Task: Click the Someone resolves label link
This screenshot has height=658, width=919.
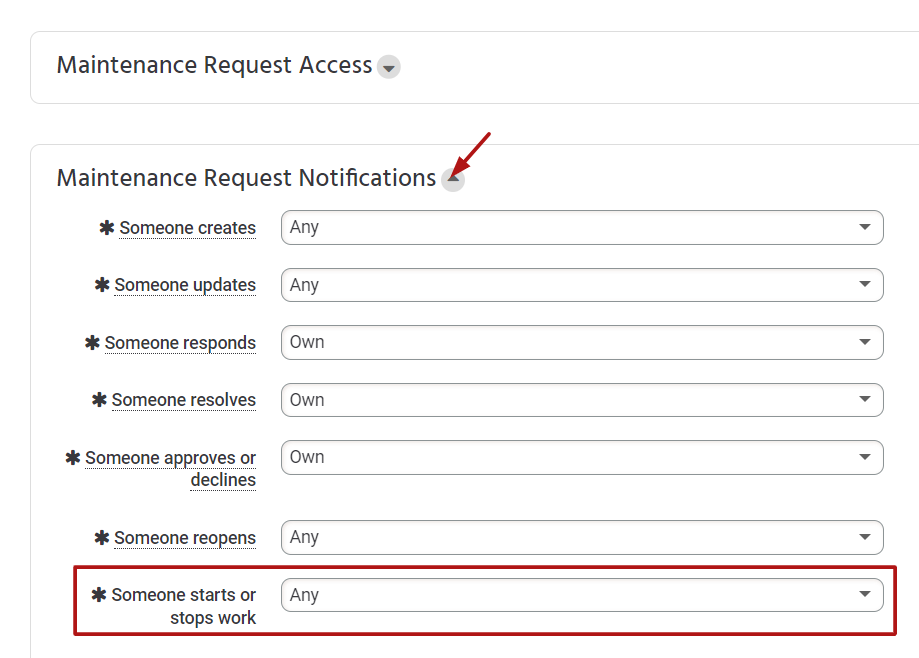Action: click(x=184, y=400)
